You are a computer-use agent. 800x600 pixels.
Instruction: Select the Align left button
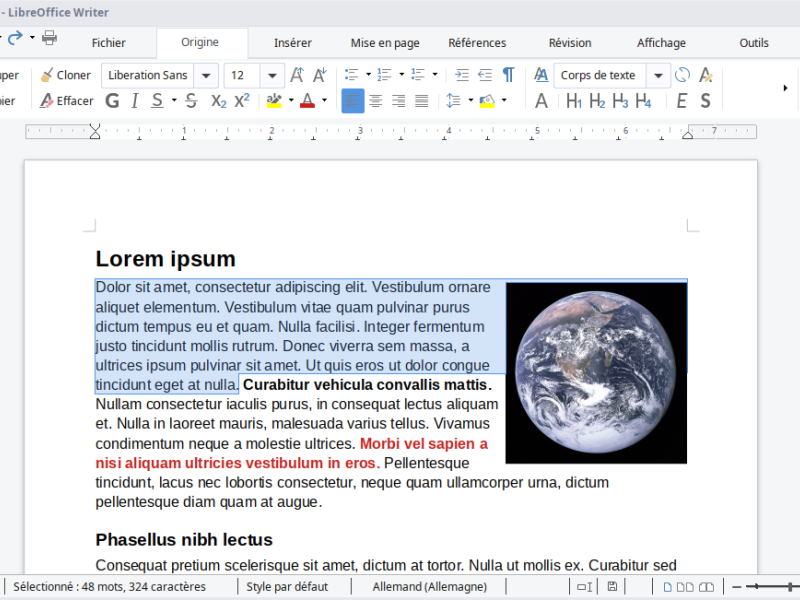353,101
